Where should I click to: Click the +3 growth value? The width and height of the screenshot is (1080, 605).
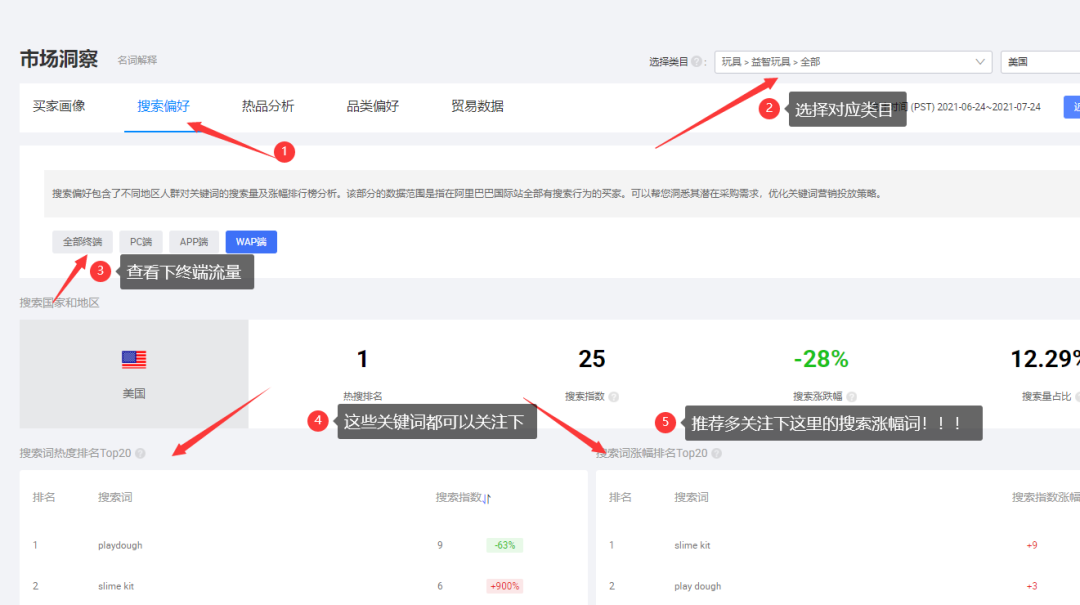(x=1032, y=586)
